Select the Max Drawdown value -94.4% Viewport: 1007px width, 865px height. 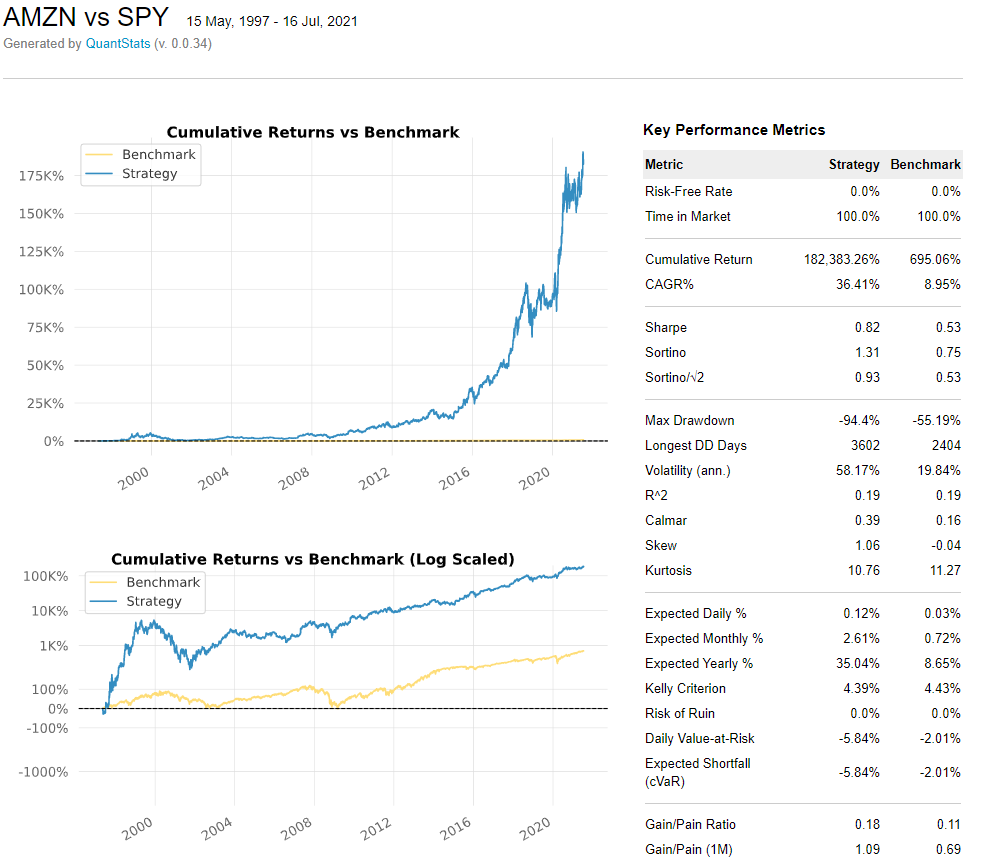[859, 421]
